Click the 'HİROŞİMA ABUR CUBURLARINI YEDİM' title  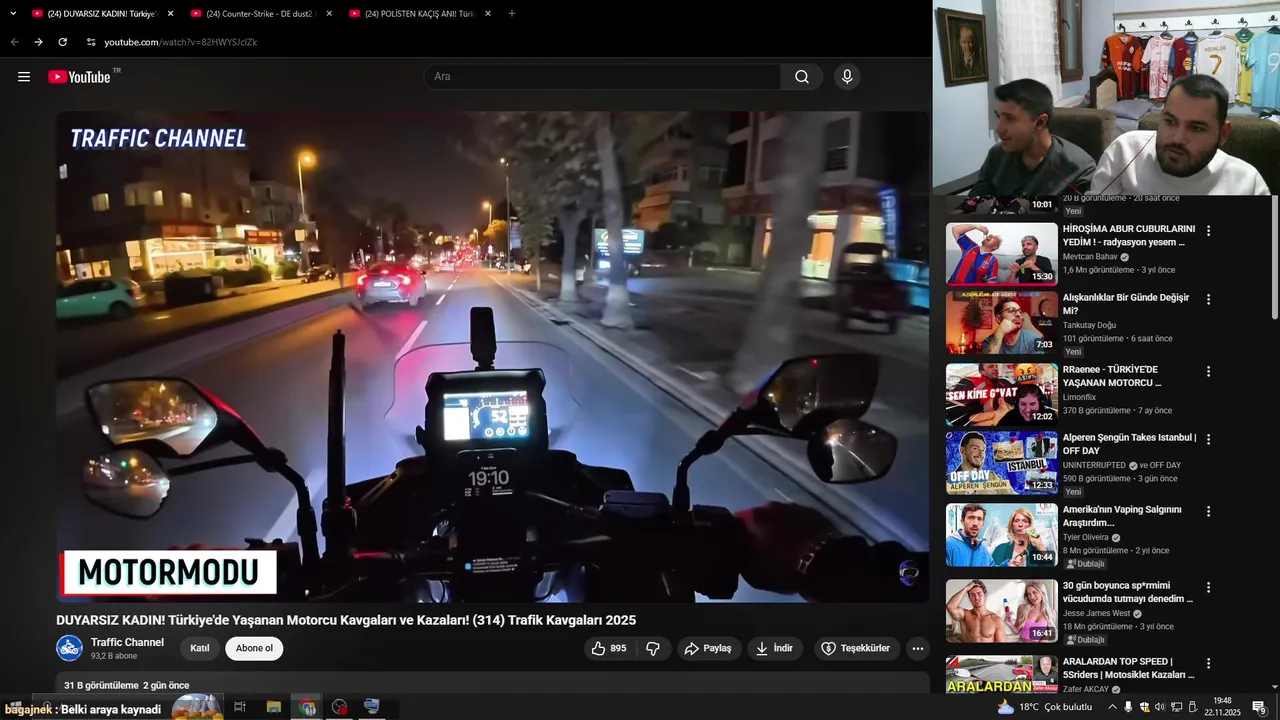1128,235
